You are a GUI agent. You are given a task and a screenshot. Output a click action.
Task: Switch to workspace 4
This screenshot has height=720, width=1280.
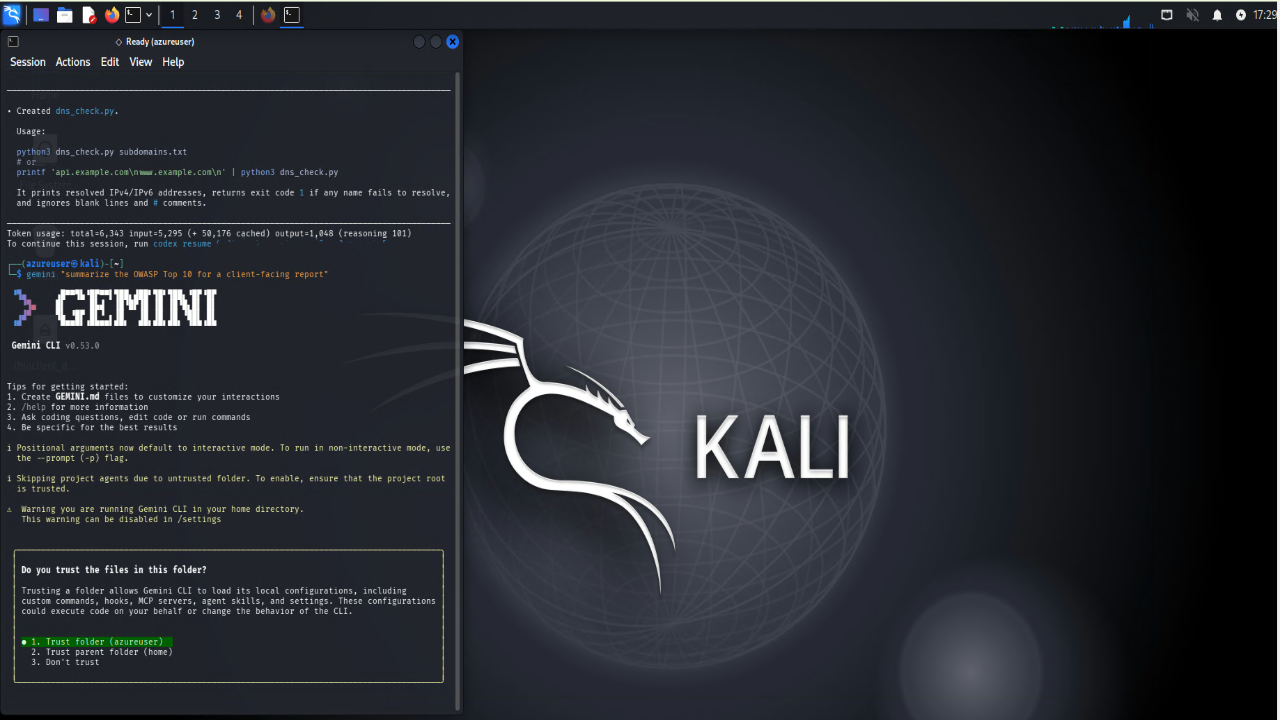pos(239,15)
